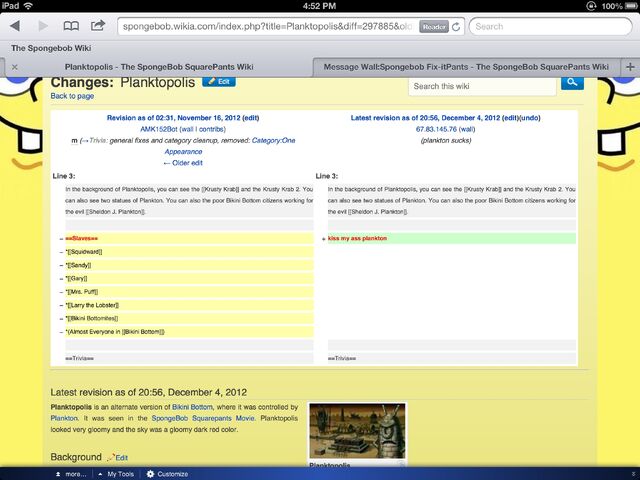Click the blue Edit button by Planktopolis
Screen dimensions: 640x480
[x=219, y=82]
